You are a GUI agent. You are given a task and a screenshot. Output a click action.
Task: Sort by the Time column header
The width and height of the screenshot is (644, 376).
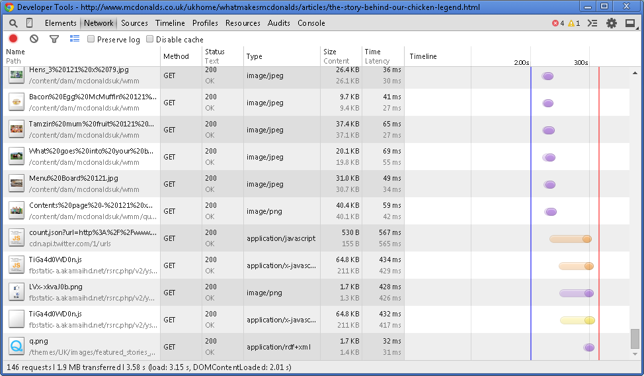coord(383,56)
